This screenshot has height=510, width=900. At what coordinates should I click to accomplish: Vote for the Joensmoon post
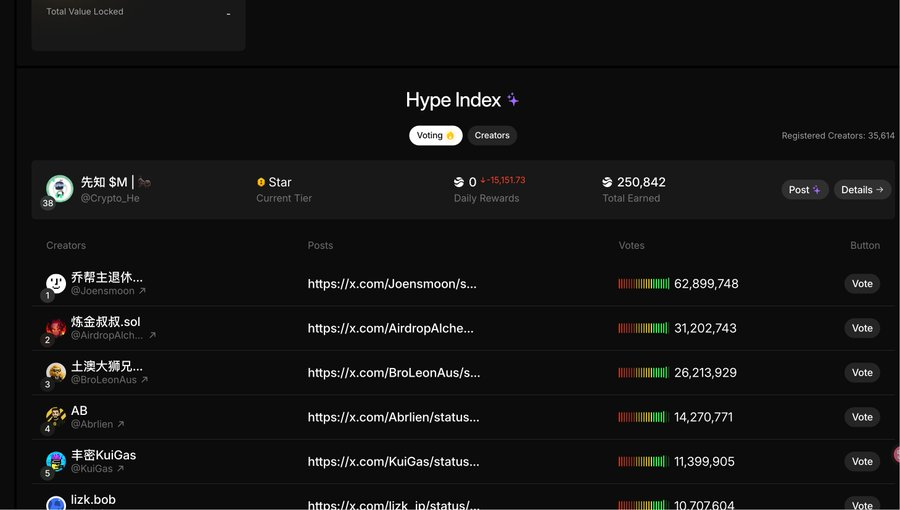pyautogui.click(x=862, y=283)
